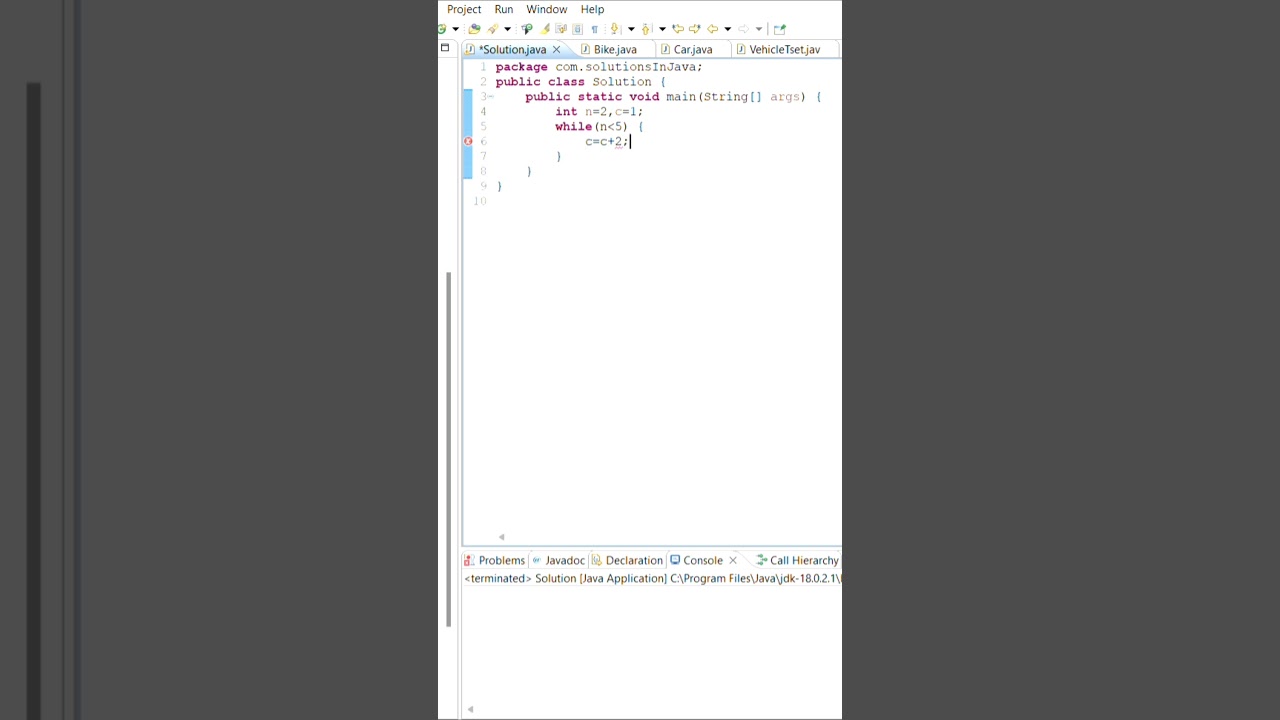Open the Problems view tab
The height and width of the screenshot is (720, 1280).
[x=494, y=560]
